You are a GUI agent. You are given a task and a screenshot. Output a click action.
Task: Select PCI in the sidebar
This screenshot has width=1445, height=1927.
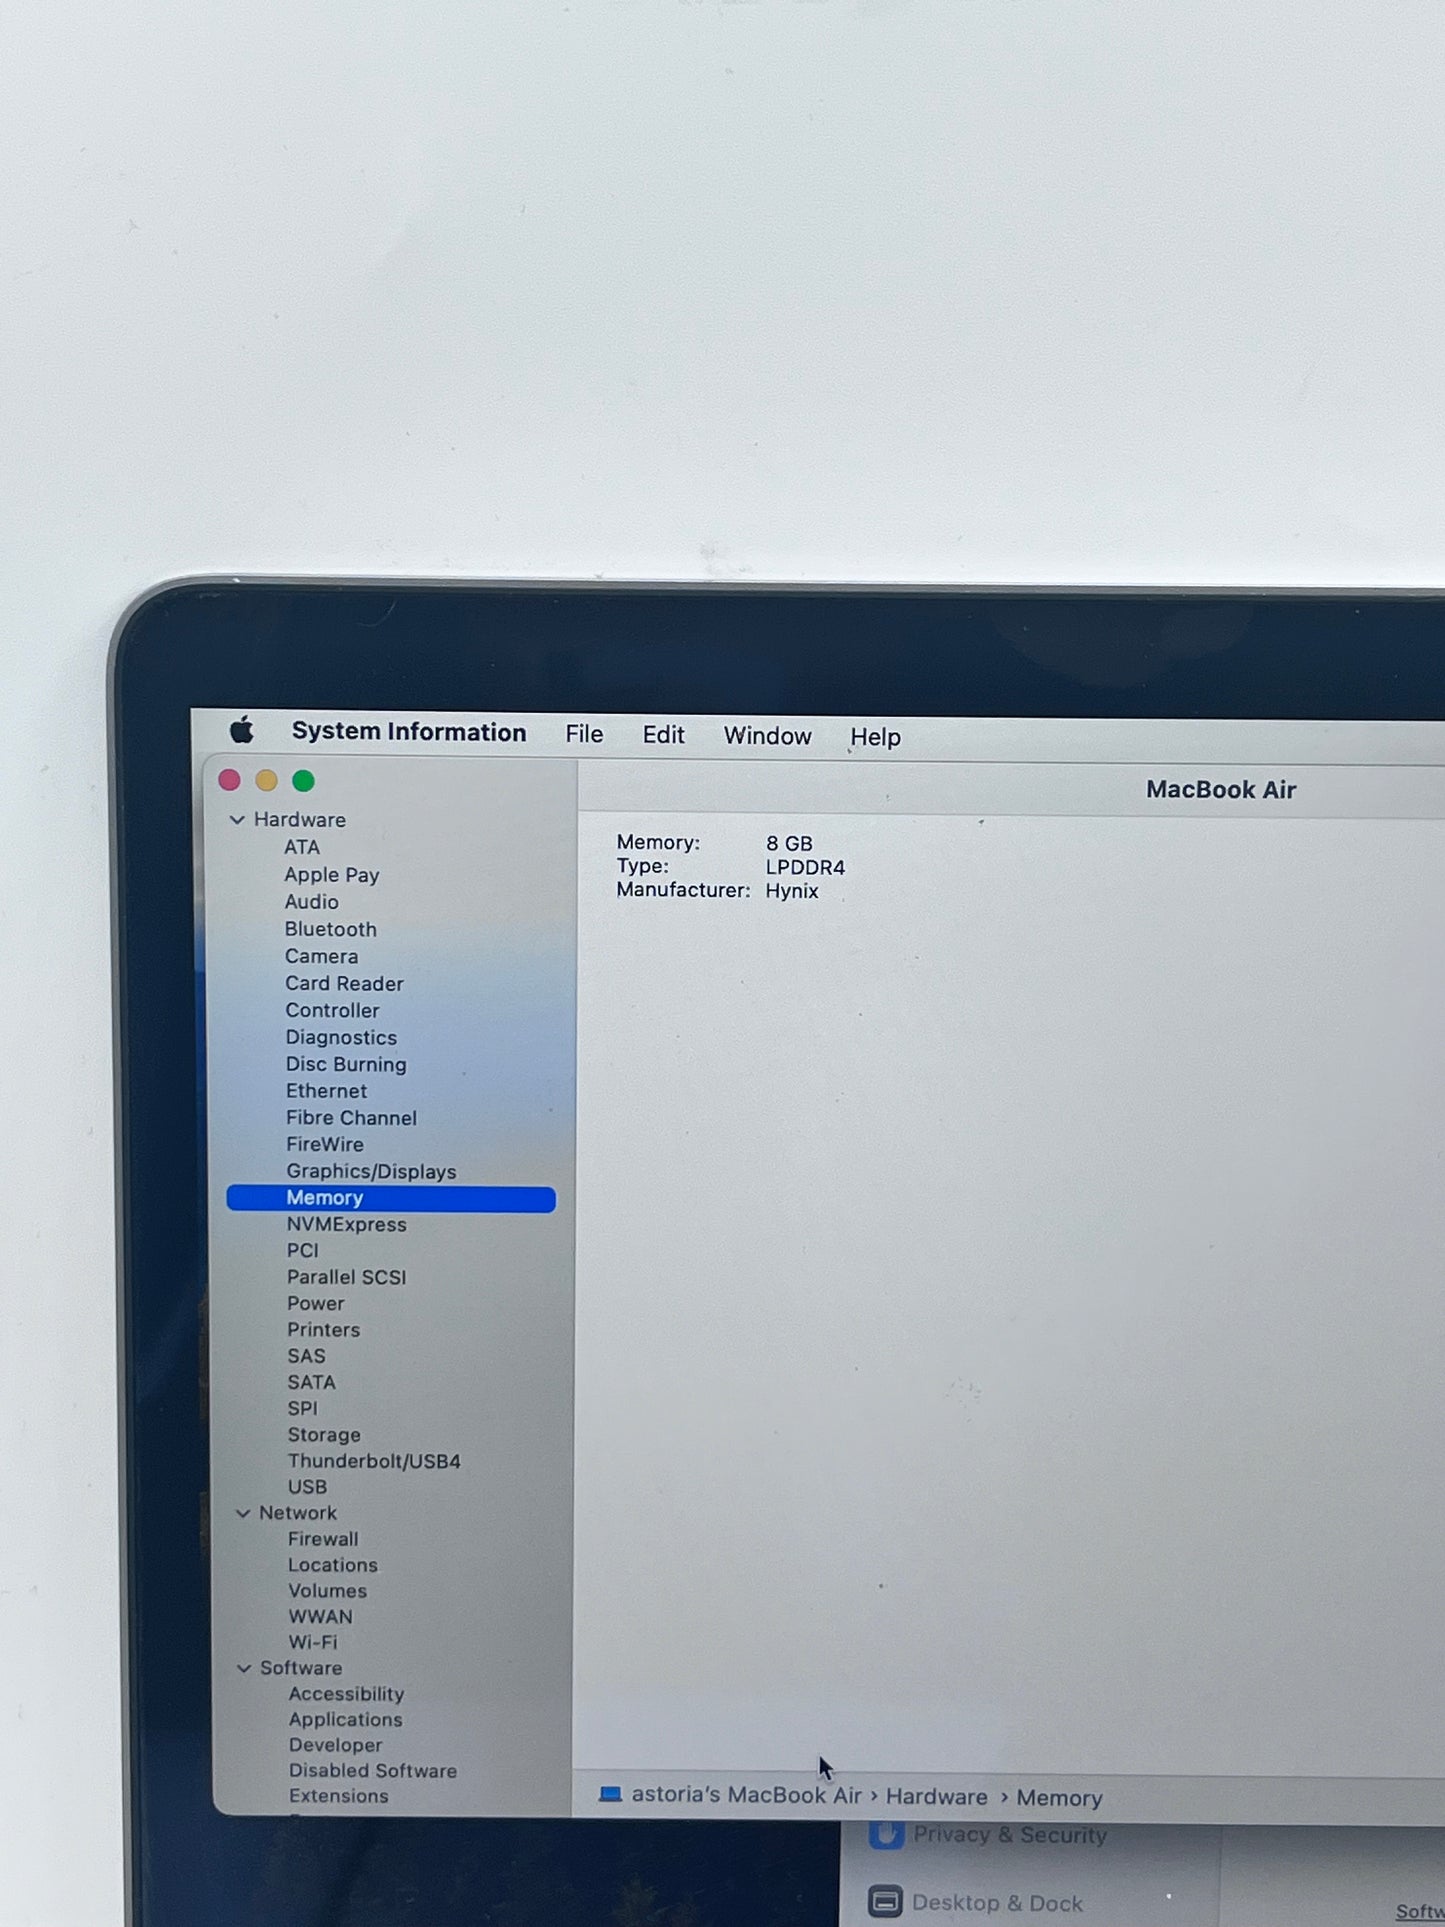click(303, 1250)
